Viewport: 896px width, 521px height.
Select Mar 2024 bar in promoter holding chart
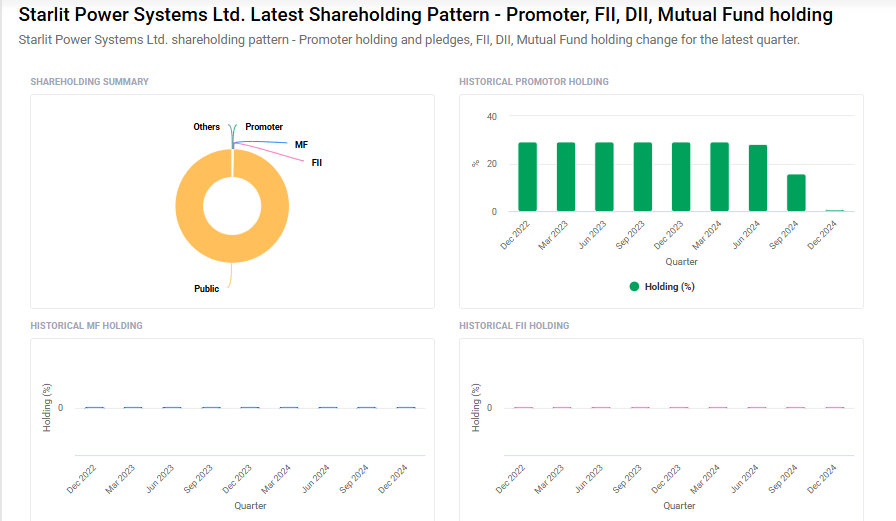point(719,177)
